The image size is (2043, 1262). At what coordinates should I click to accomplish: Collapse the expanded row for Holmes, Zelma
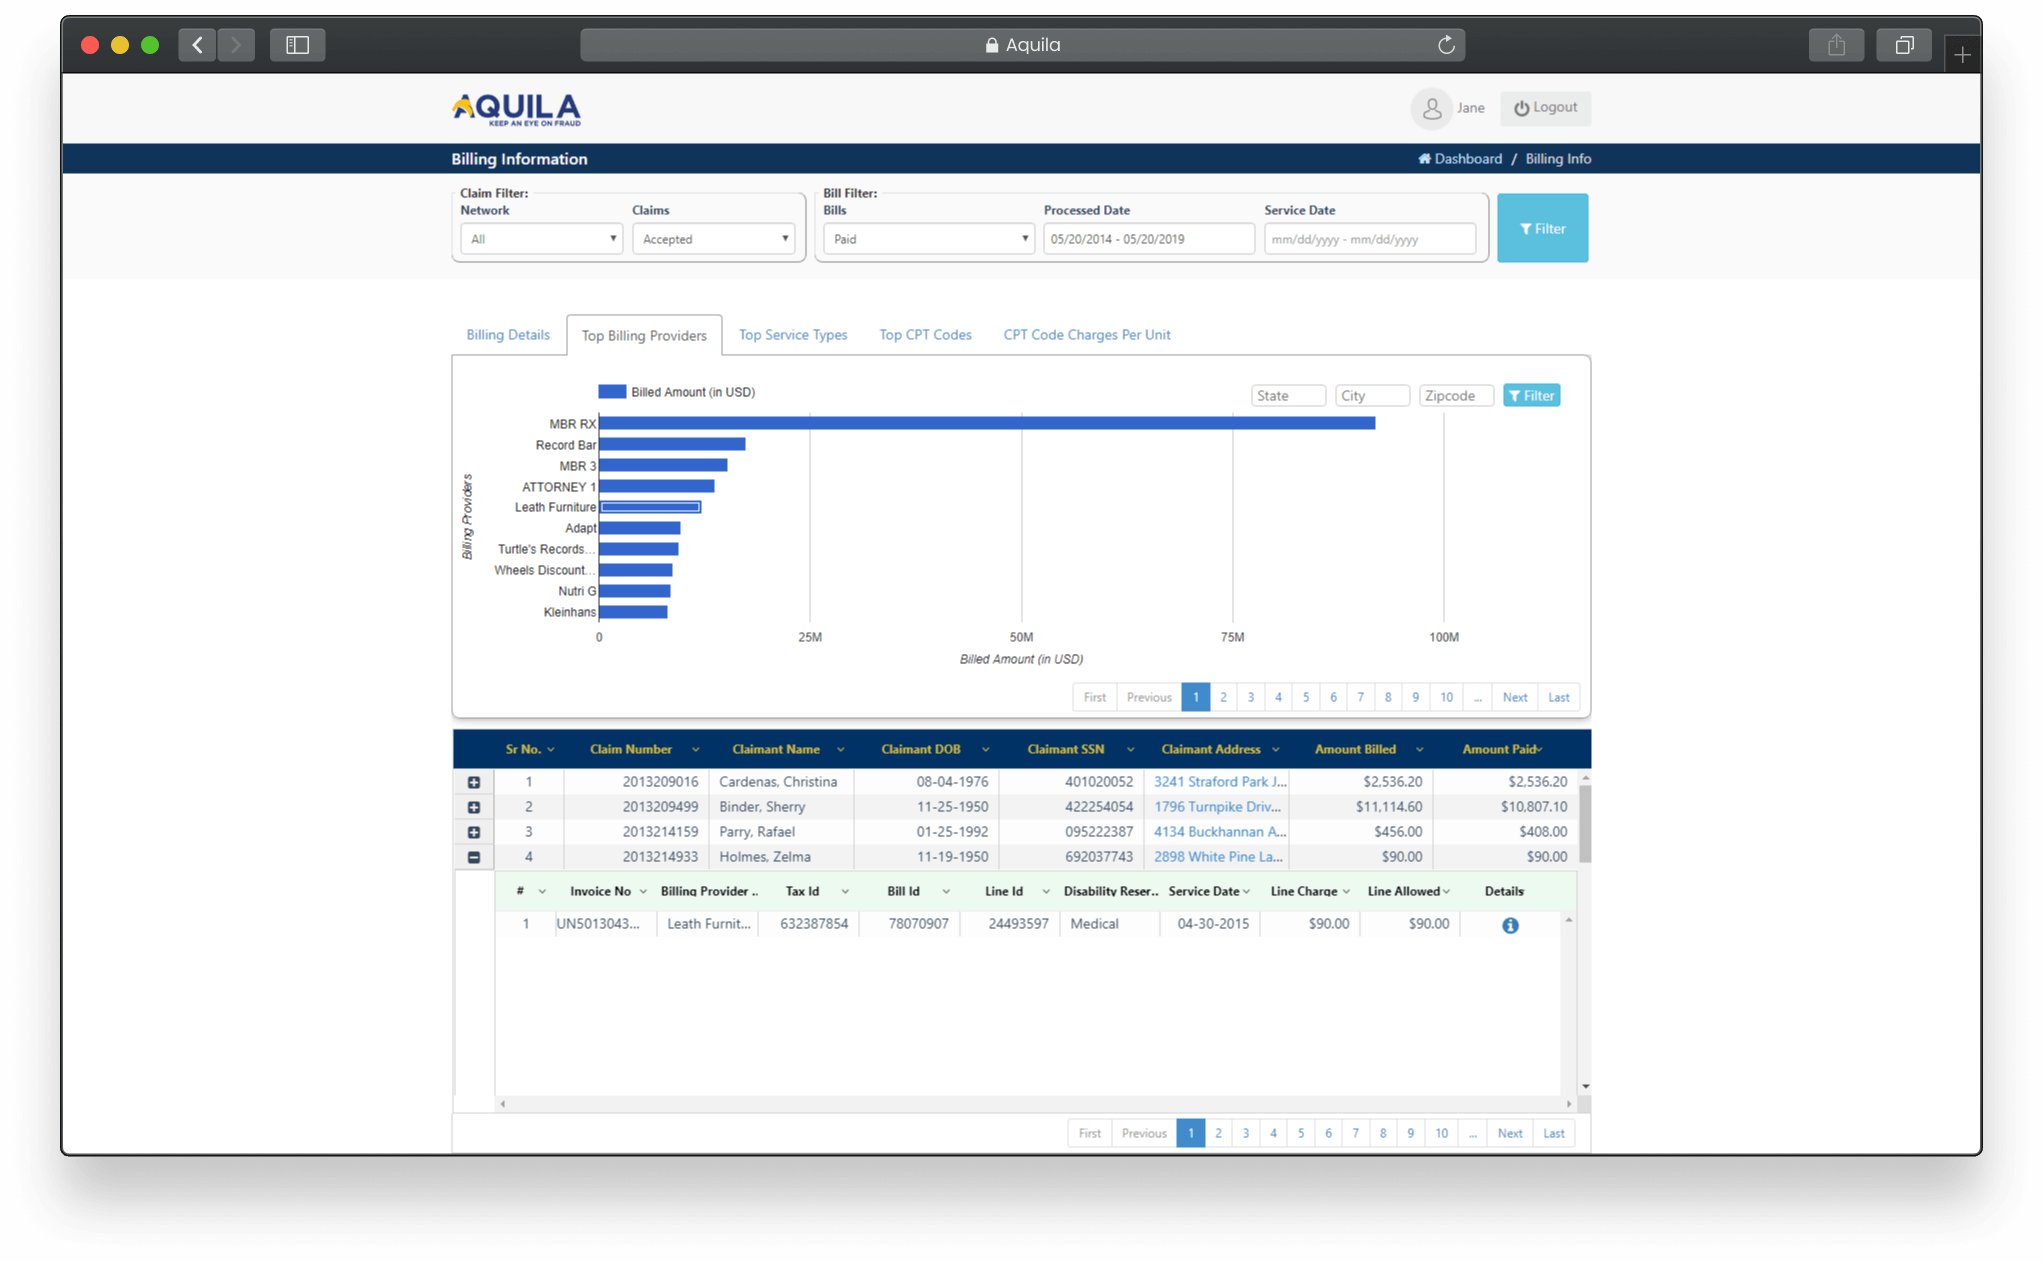coord(473,857)
